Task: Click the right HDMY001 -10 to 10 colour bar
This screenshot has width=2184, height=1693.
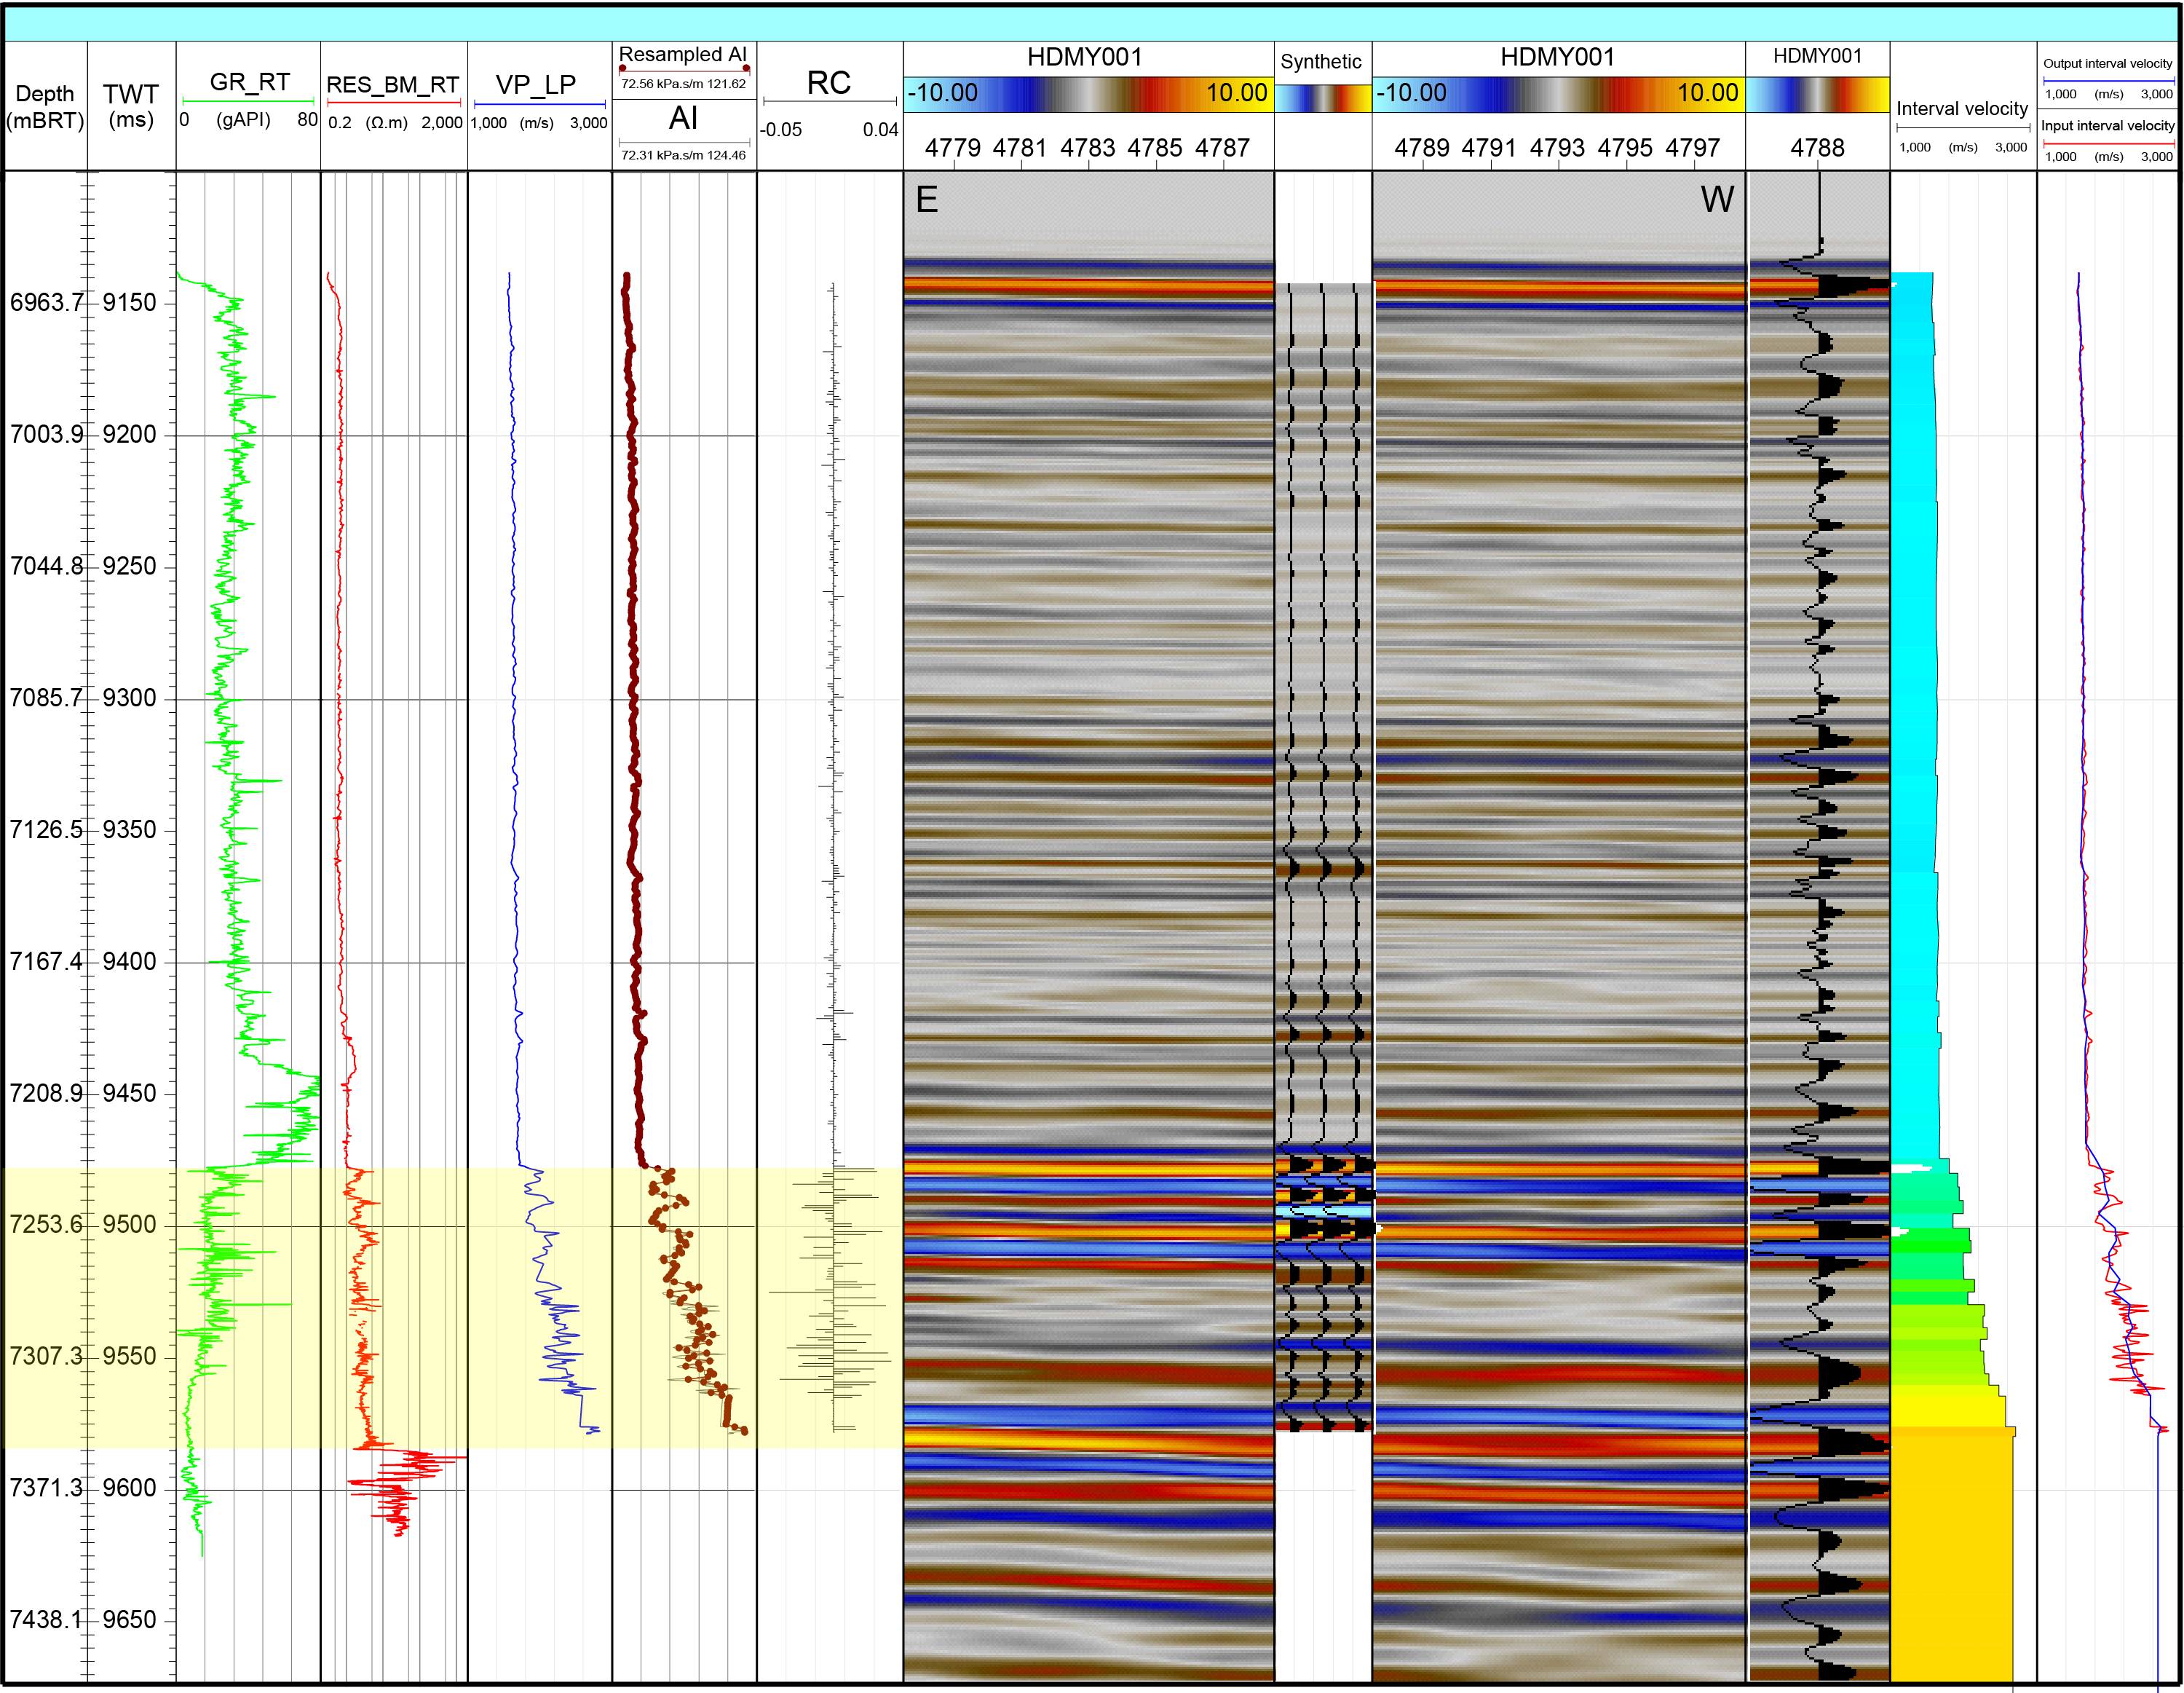Action: click(1557, 93)
